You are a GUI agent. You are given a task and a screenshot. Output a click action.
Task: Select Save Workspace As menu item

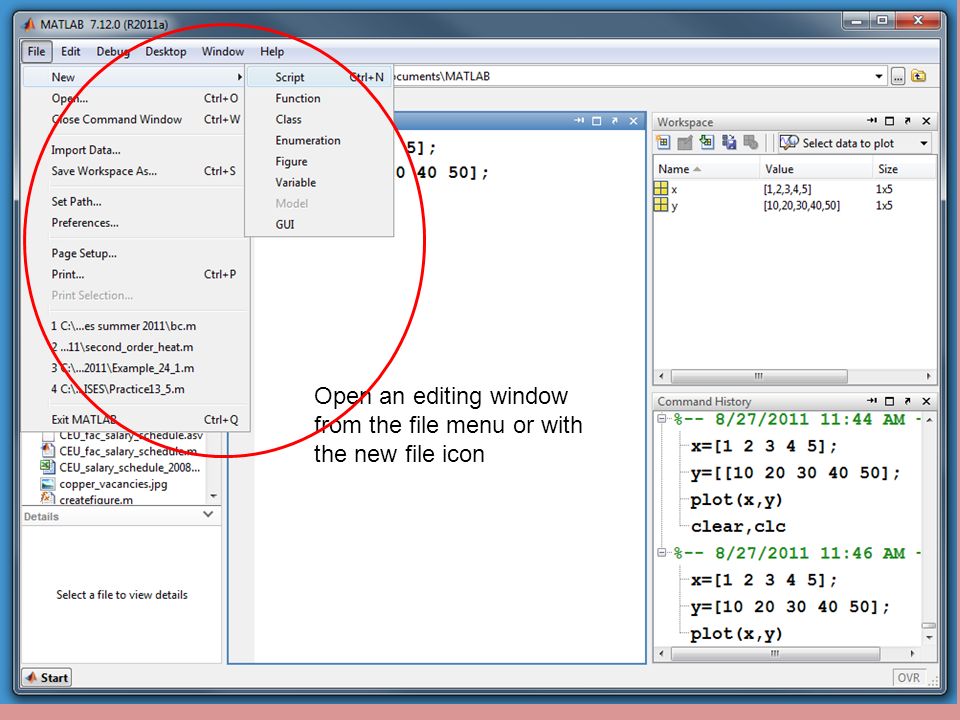point(134,171)
